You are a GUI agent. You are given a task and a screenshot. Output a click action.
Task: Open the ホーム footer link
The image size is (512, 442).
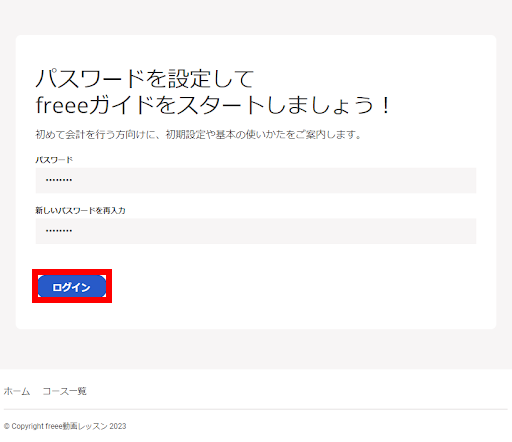tap(17, 391)
